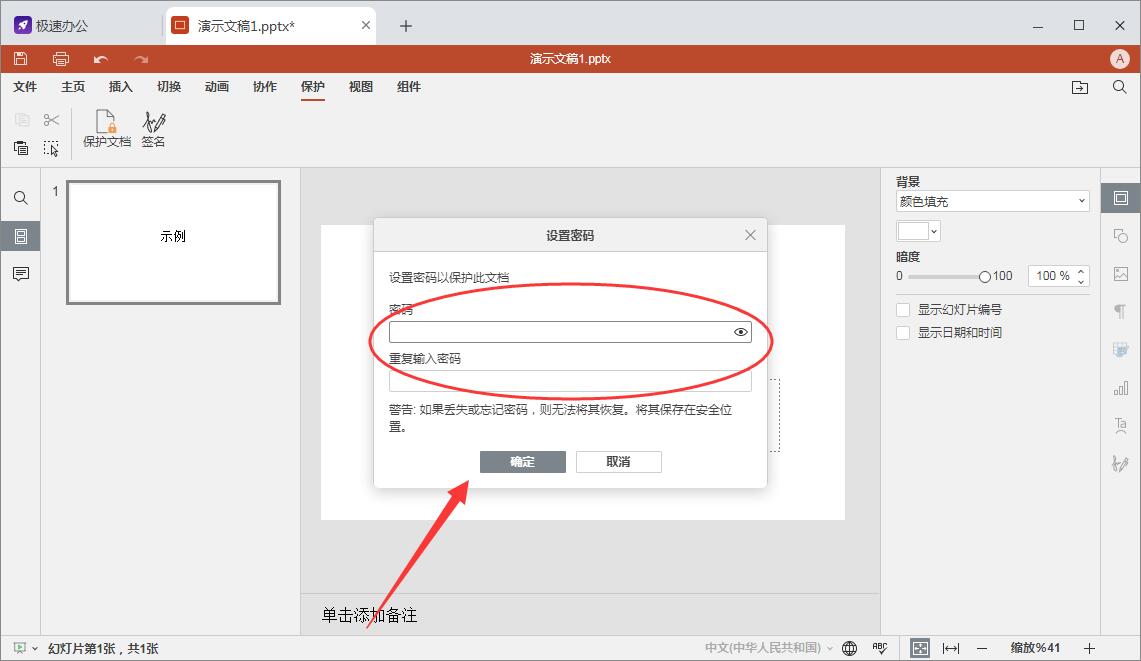Cancel the dialog with 取消 button
This screenshot has height=661, width=1141.
[x=619, y=462]
